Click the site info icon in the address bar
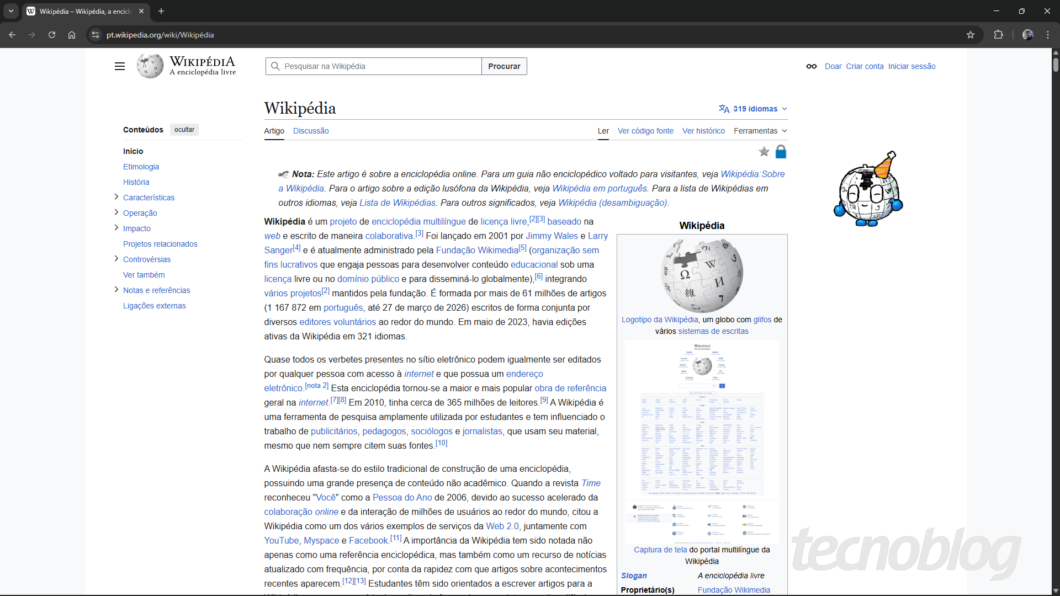Image resolution: width=1060 pixels, height=596 pixels. pyautogui.click(x=95, y=33)
